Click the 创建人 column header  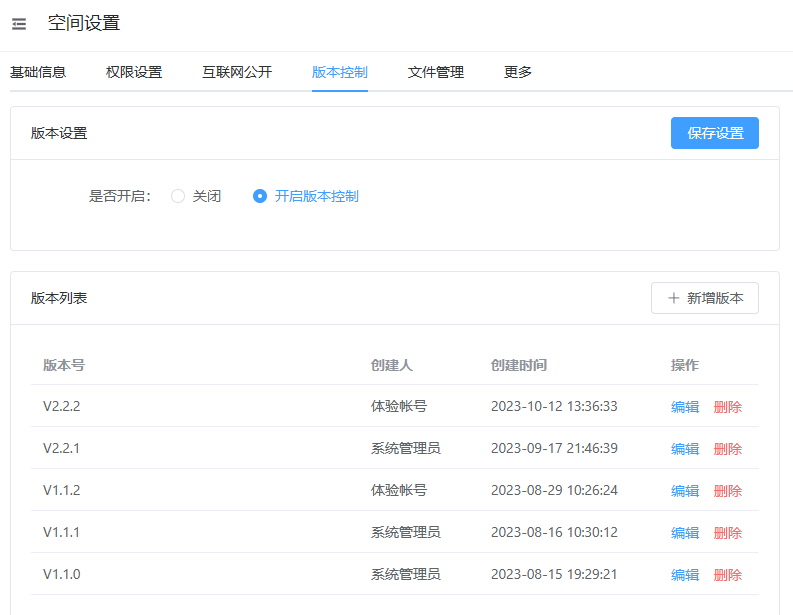(x=392, y=365)
